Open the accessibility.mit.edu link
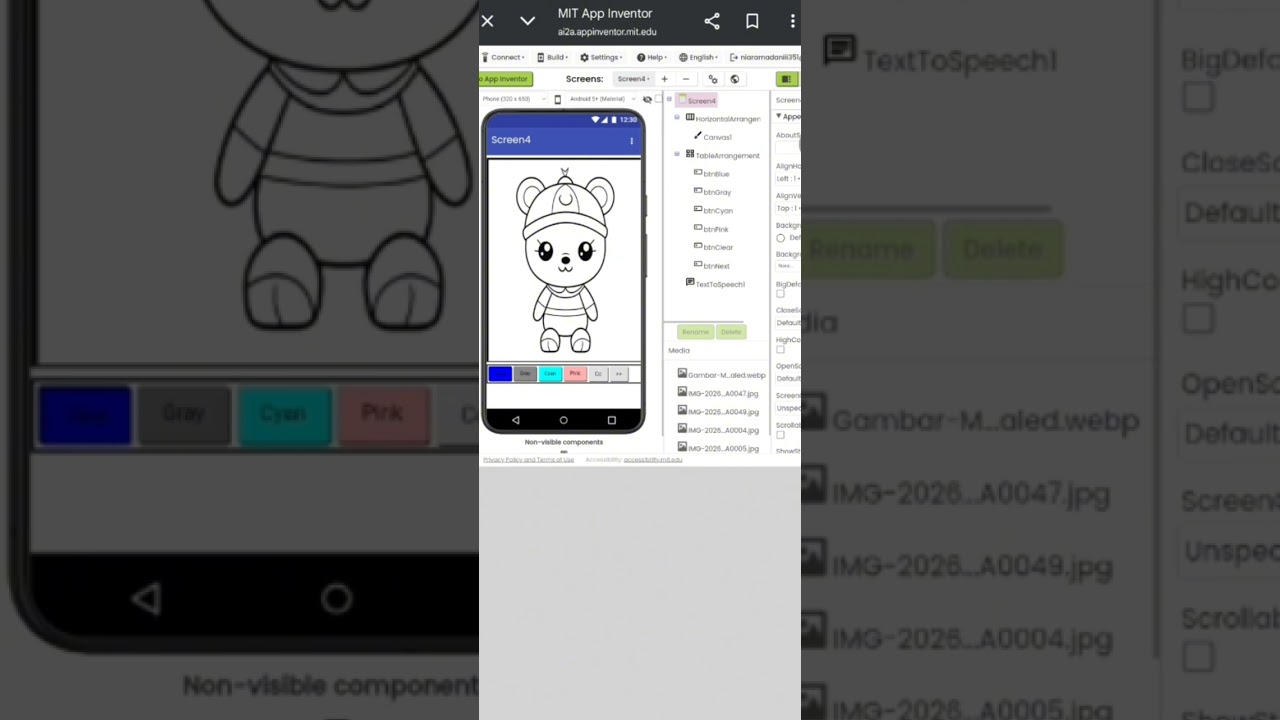 653,459
